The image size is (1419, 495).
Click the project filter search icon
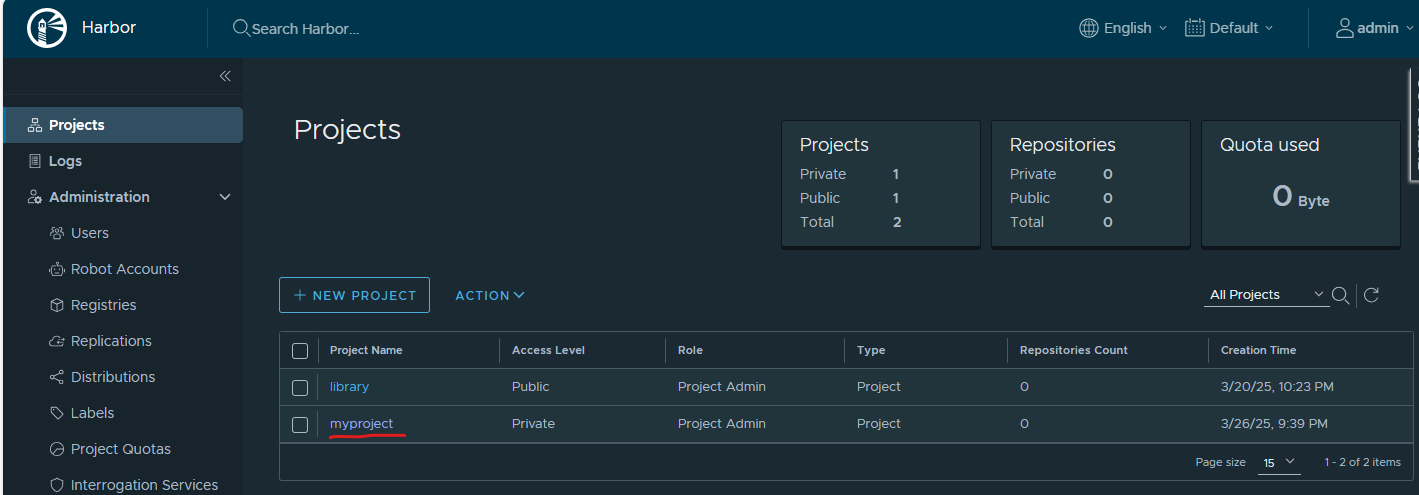[x=1341, y=295]
